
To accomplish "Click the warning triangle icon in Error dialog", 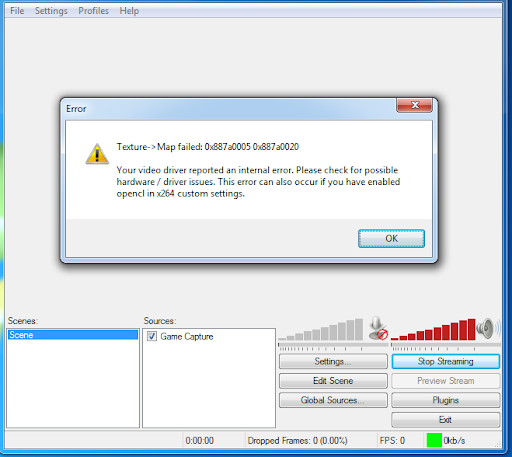I will point(97,154).
